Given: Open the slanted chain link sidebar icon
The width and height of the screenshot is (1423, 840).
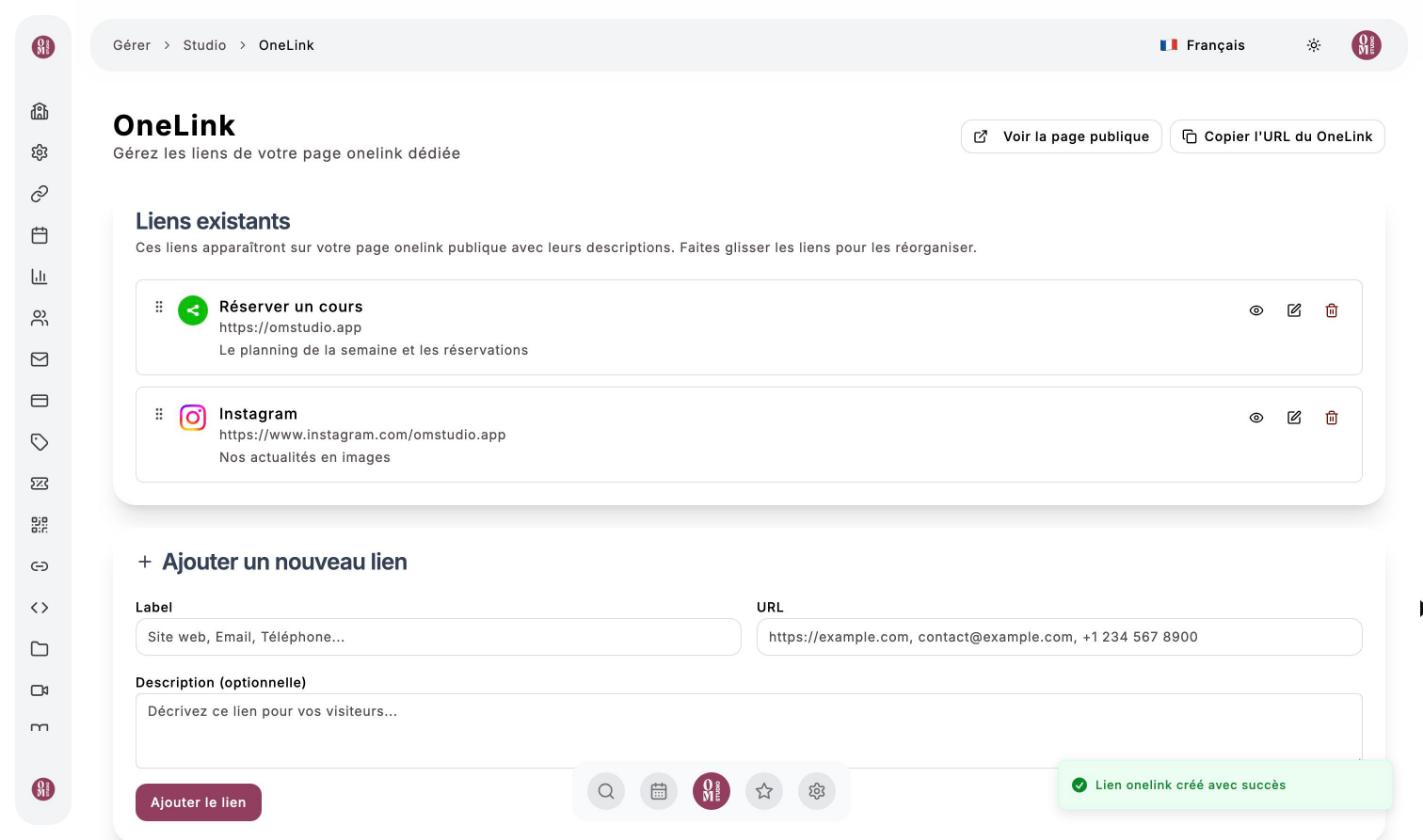Looking at the screenshot, I should click(x=40, y=194).
